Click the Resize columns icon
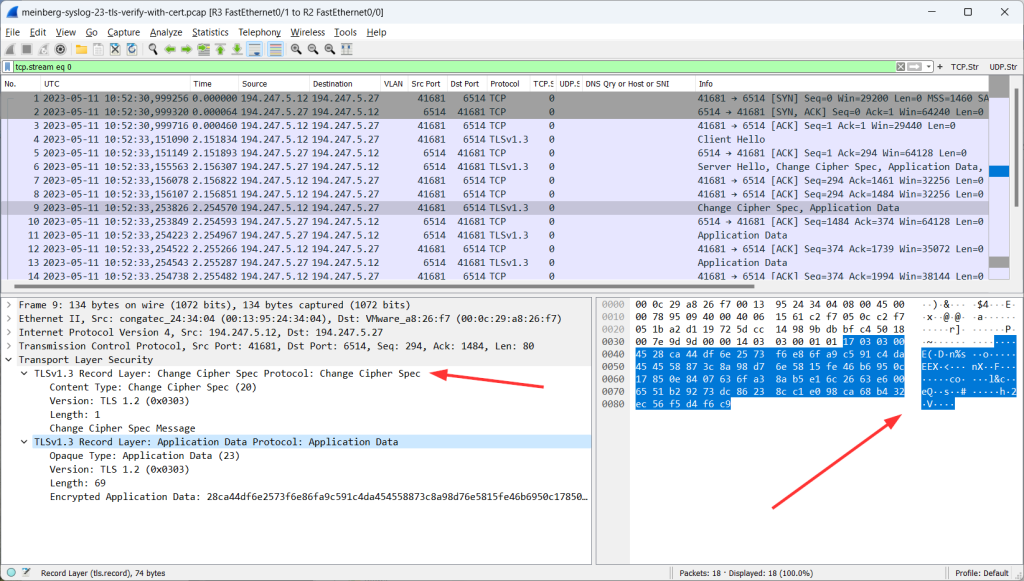1024x581 pixels. [x=347, y=49]
